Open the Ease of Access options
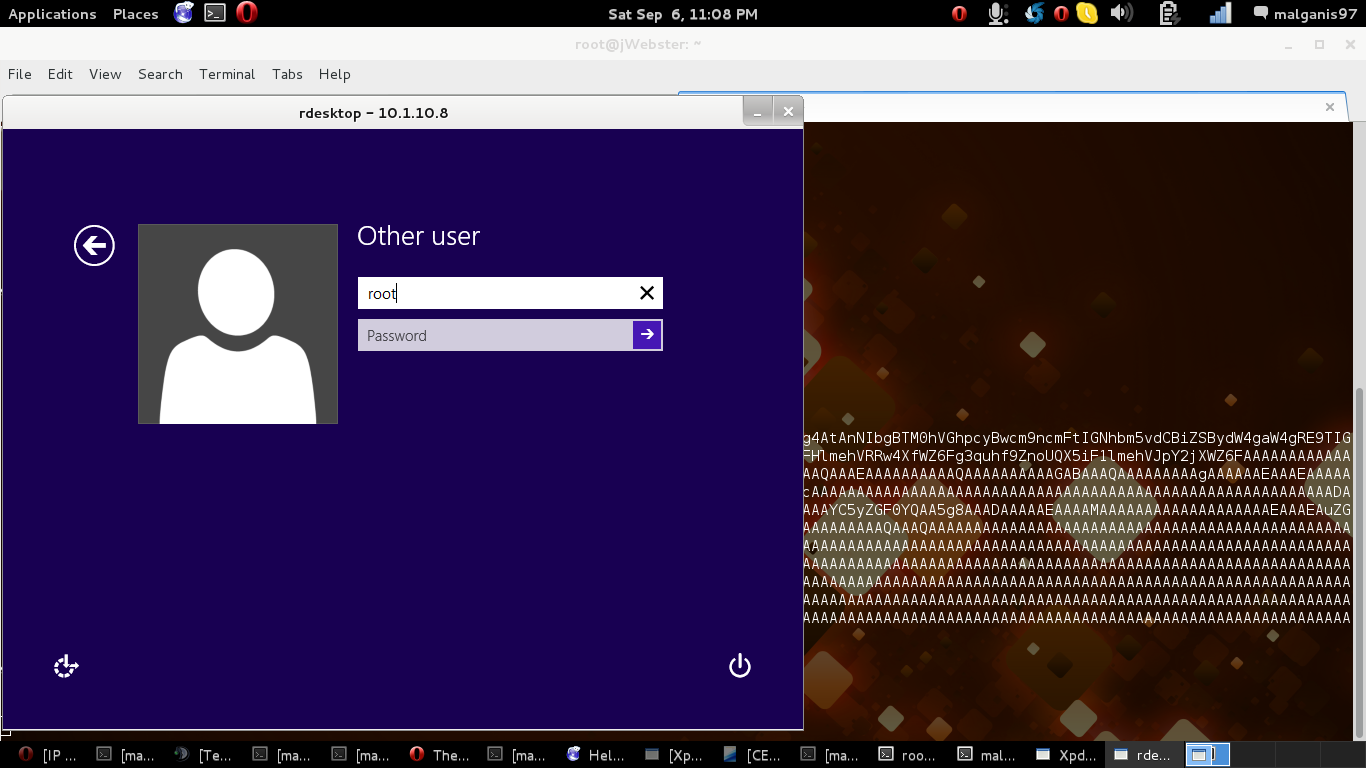1366x768 pixels. [66, 666]
